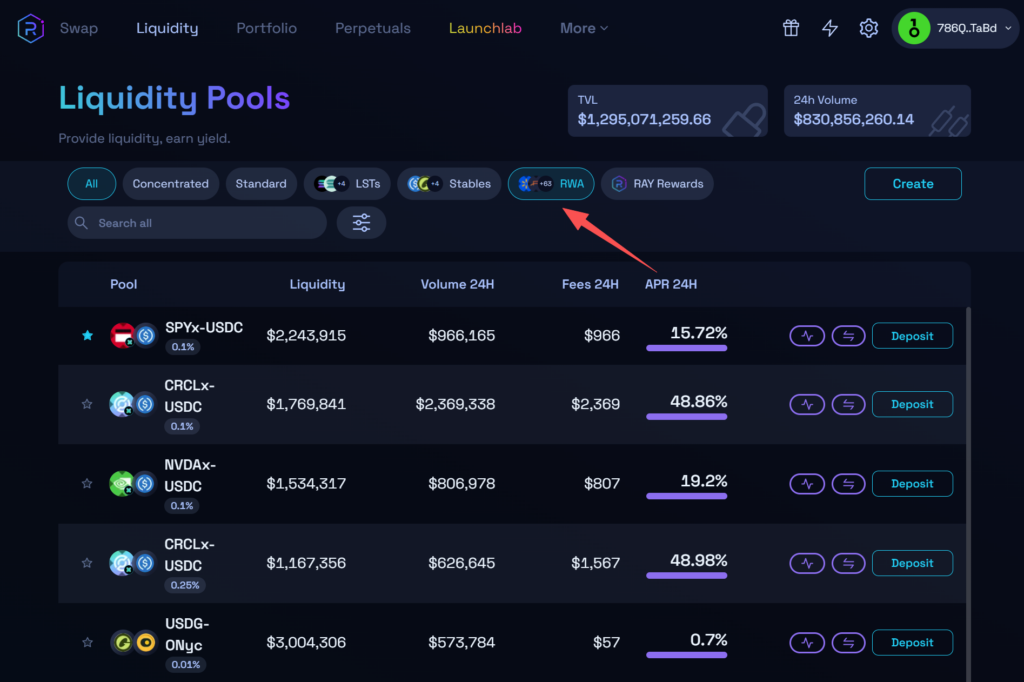Sort pools by APR 24H column
Viewport: 1024px width, 682px height.
click(671, 284)
